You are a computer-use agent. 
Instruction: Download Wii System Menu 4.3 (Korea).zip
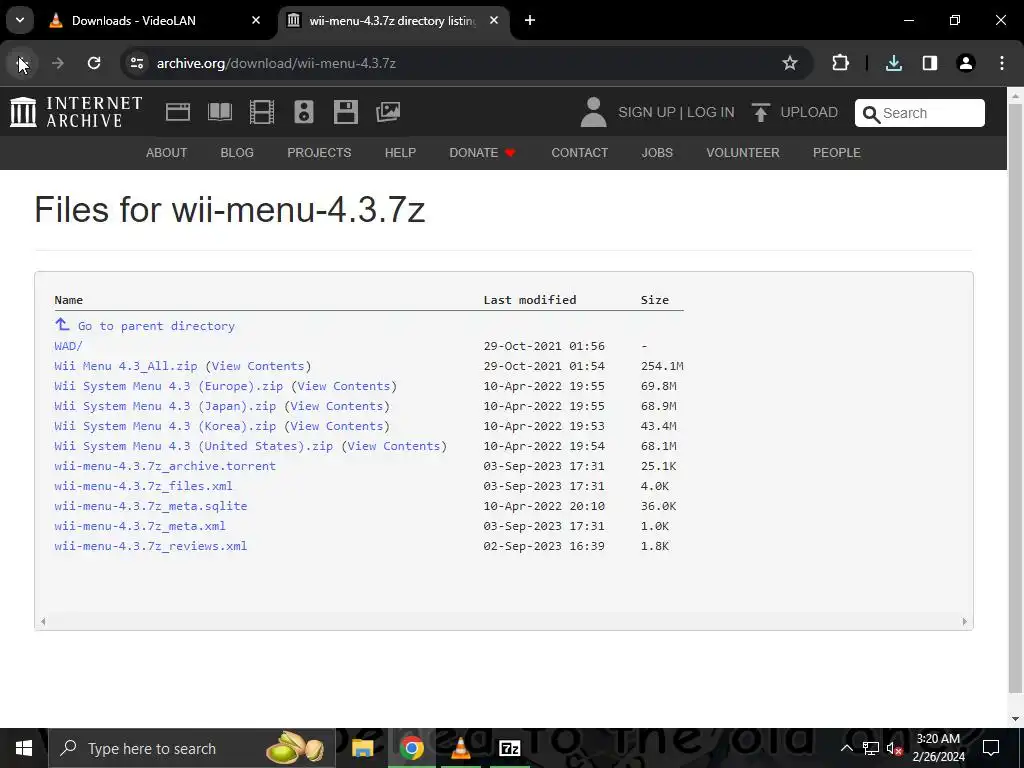tap(165, 426)
